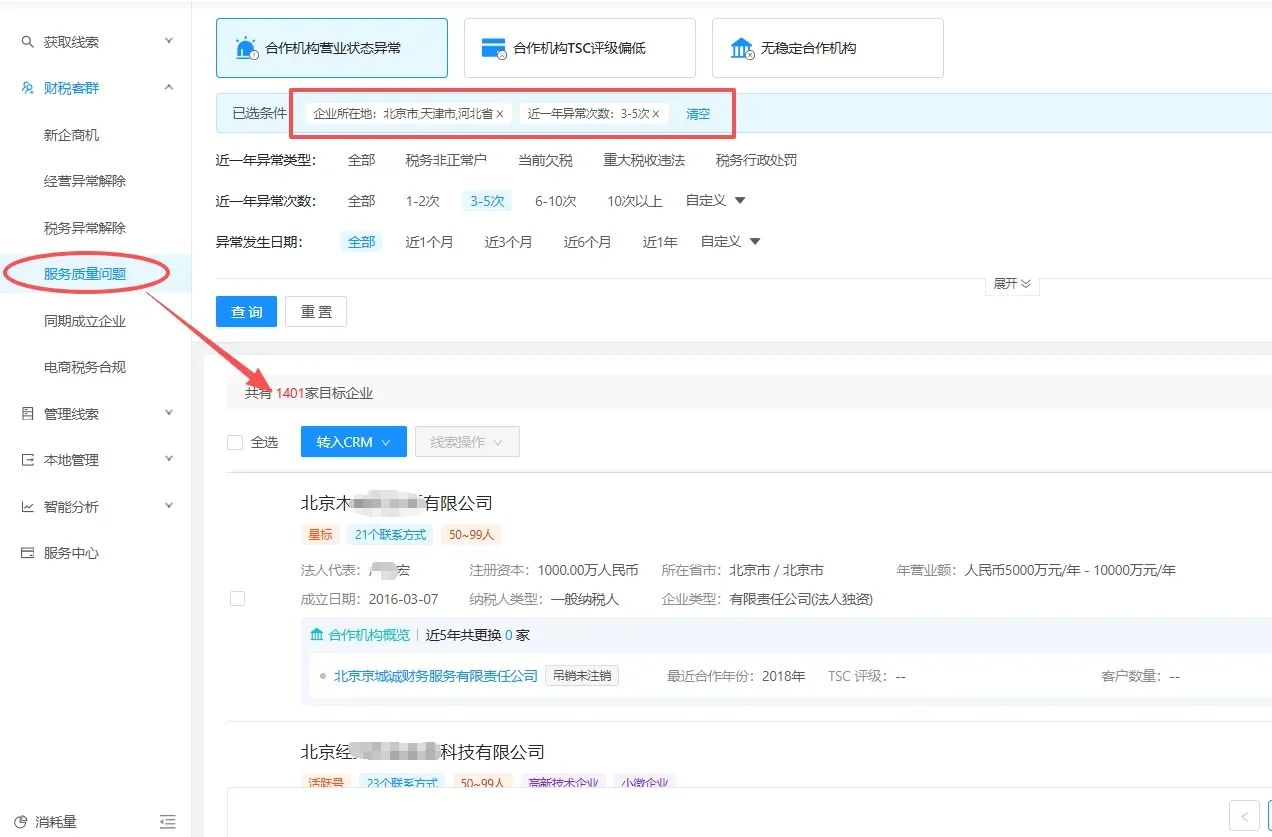Click 清空 to clear selected conditions
The height and width of the screenshot is (837, 1272).
point(698,114)
